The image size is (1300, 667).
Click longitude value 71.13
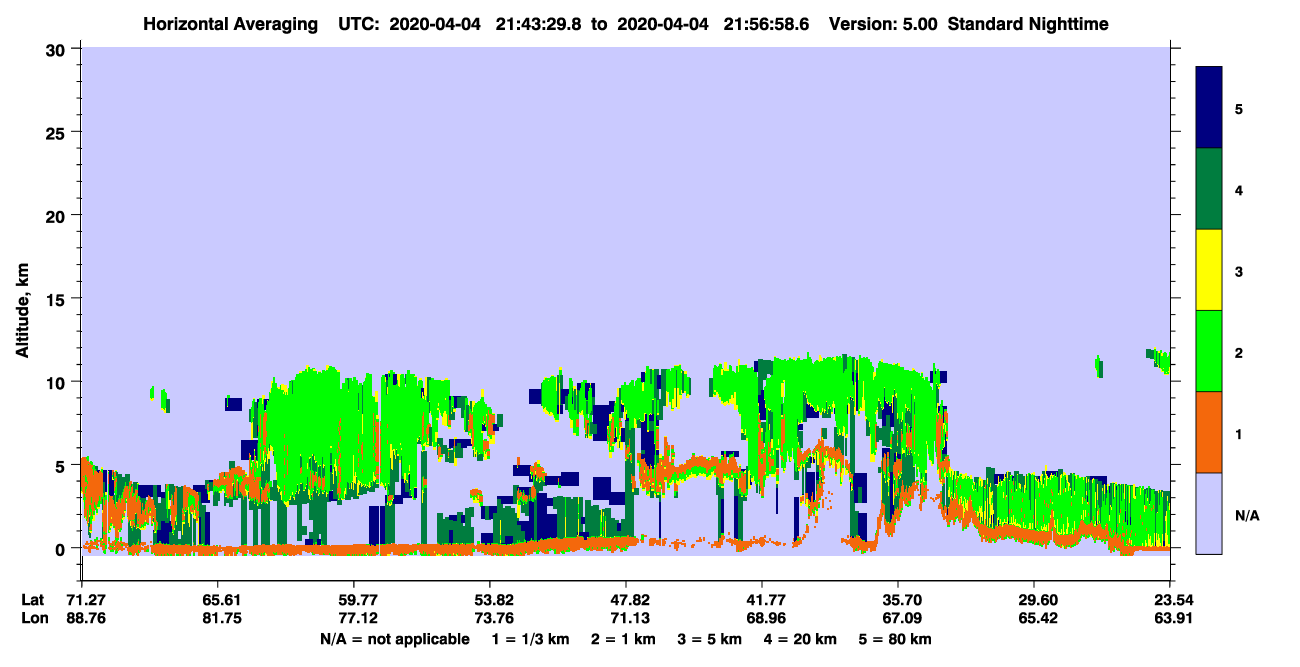click(626, 619)
